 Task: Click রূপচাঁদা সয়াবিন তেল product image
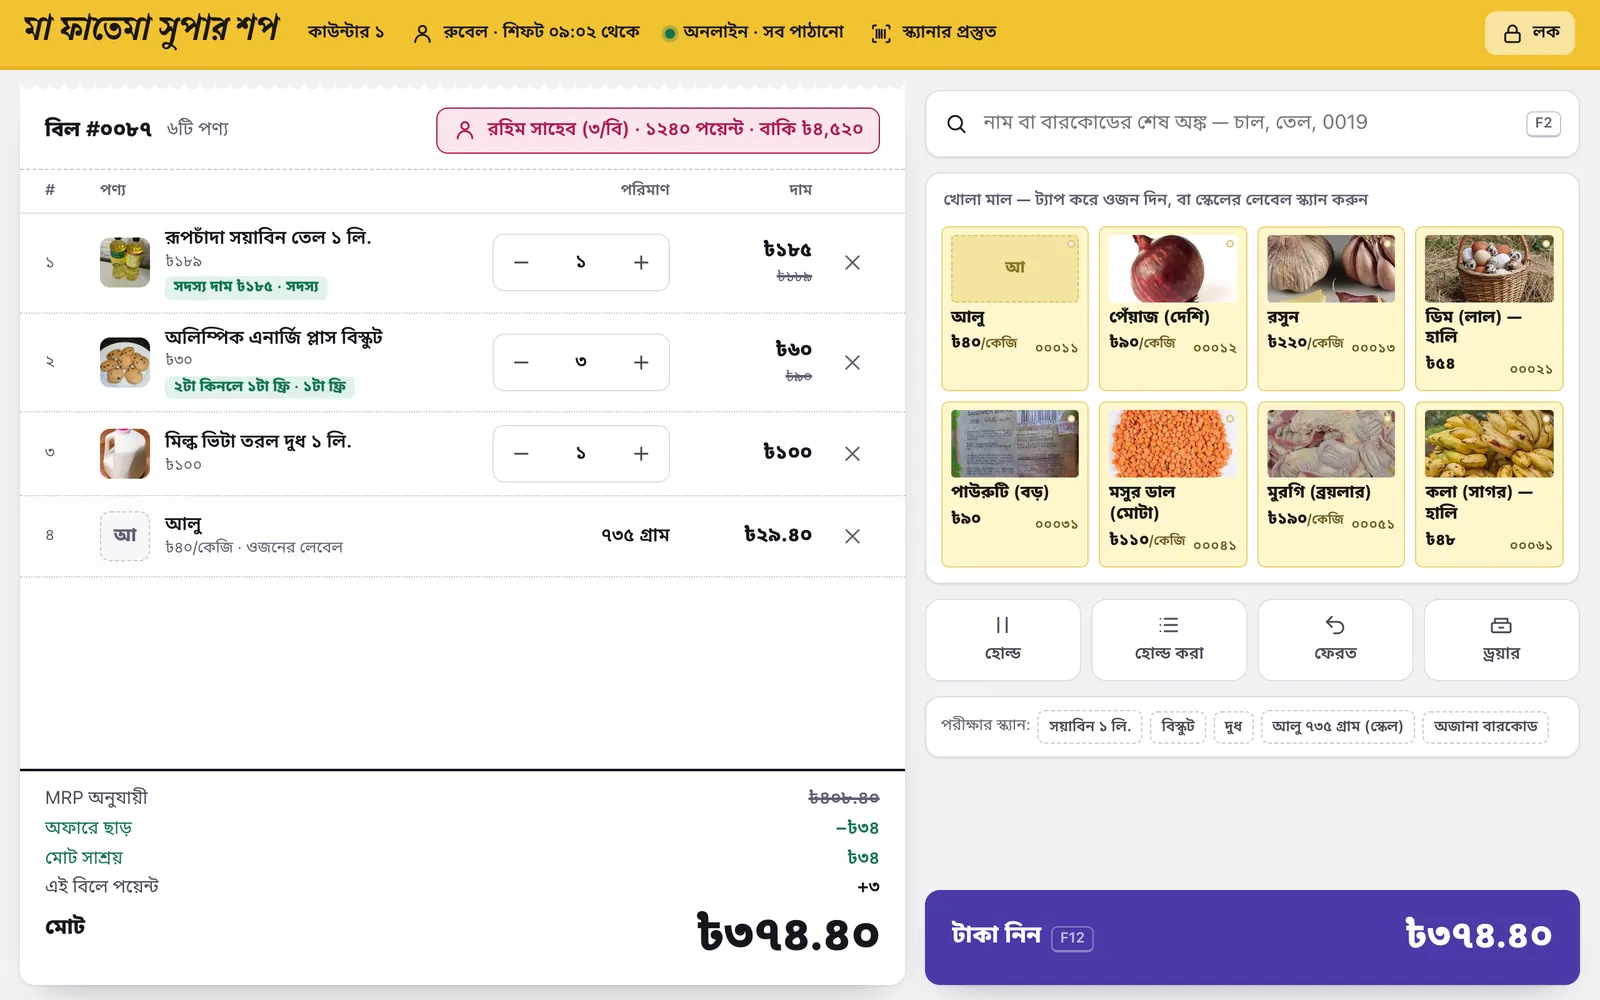point(125,262)
